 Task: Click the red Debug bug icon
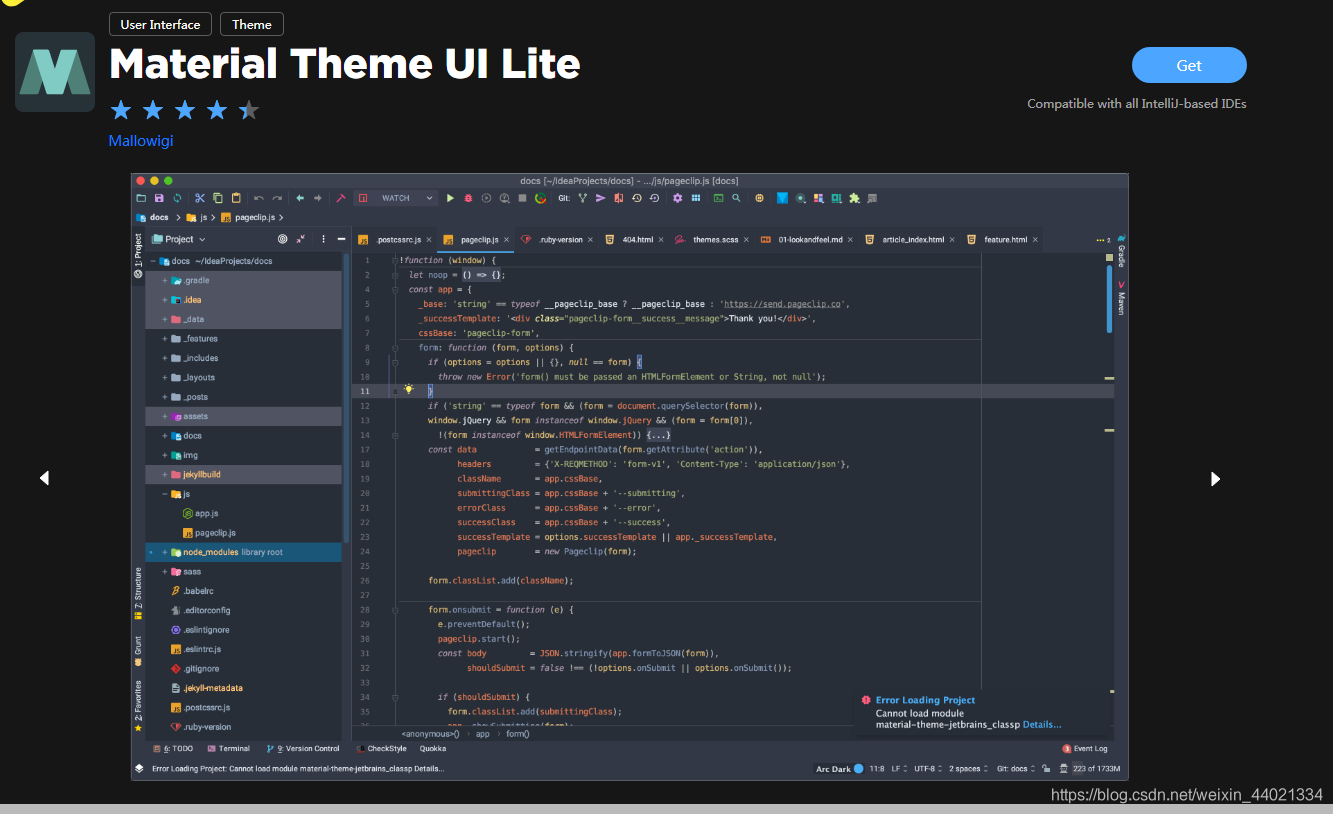(468, 198)
